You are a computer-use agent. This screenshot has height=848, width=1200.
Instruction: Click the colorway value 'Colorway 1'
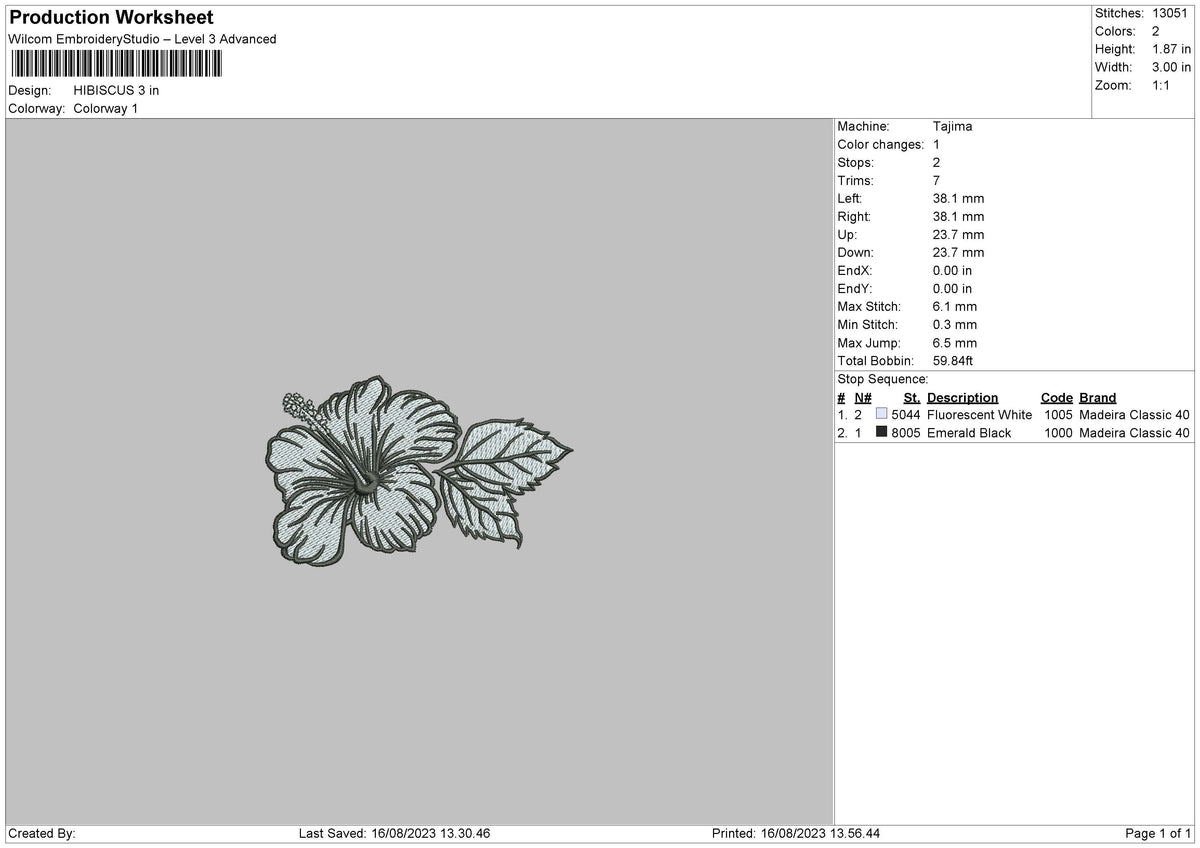click(106, 108)
